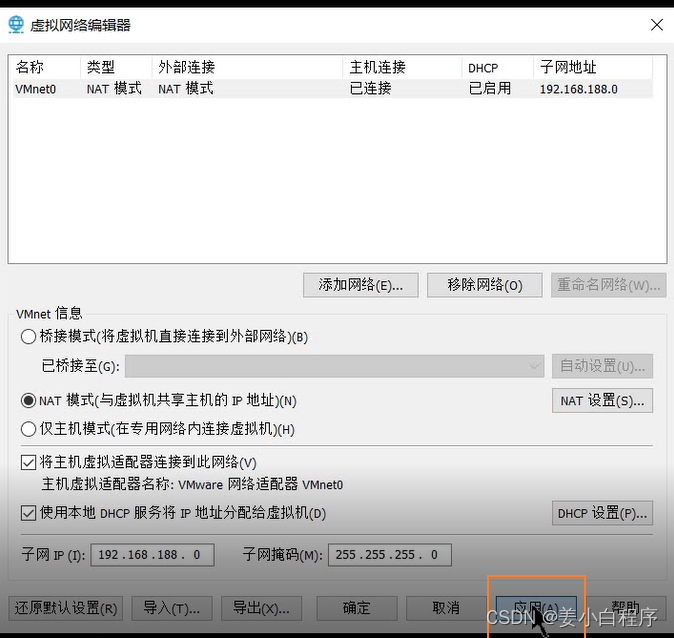Click the 重命名网络(W)... button
The width and height of the screenshot is (674, 638).
(x=608, y=285)
